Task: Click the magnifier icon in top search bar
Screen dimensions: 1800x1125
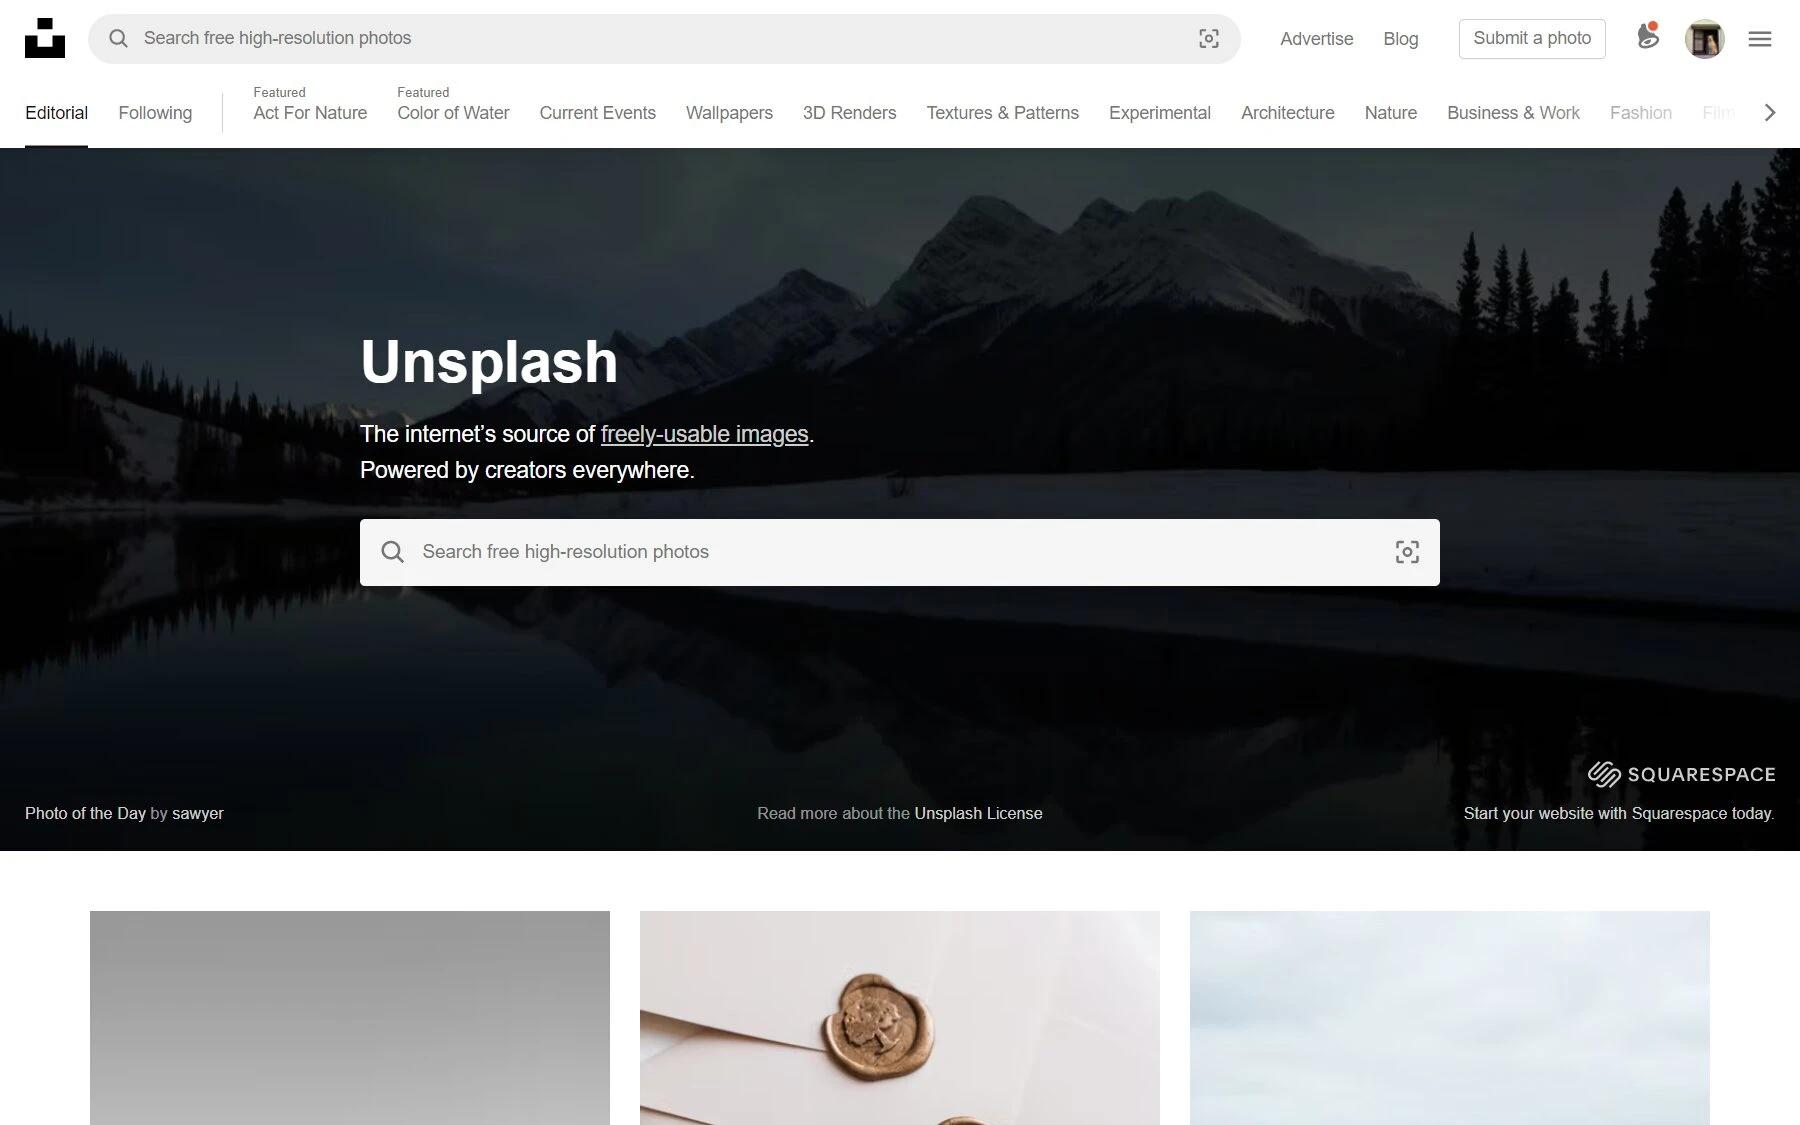Action: click(x=118, y=38)
